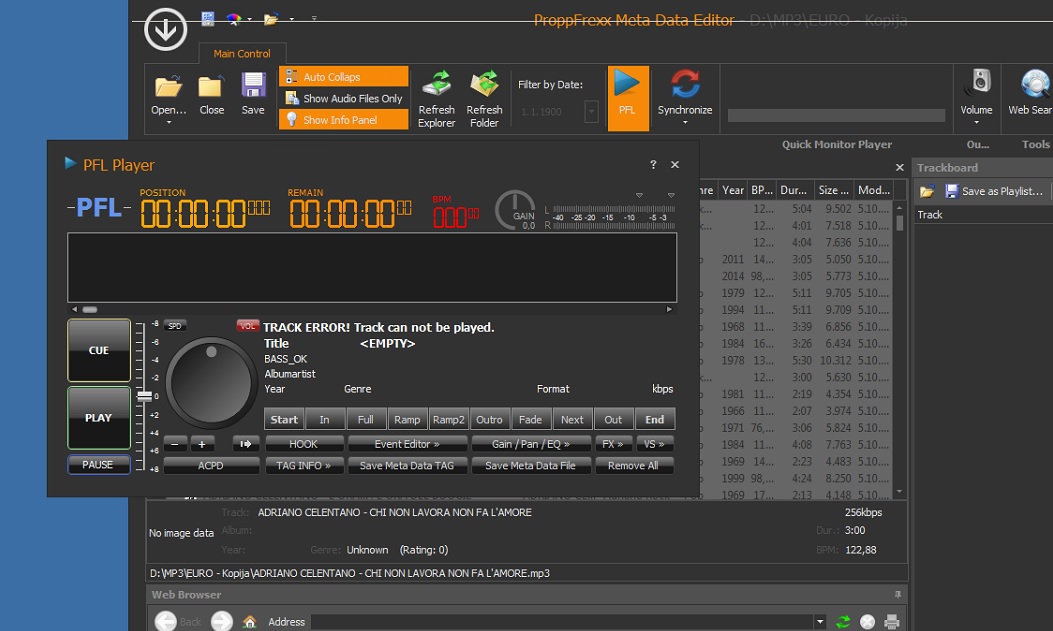Expand the Synchronize dropdown
This screenshot has height=631, width=1053.
pos(685,122)
